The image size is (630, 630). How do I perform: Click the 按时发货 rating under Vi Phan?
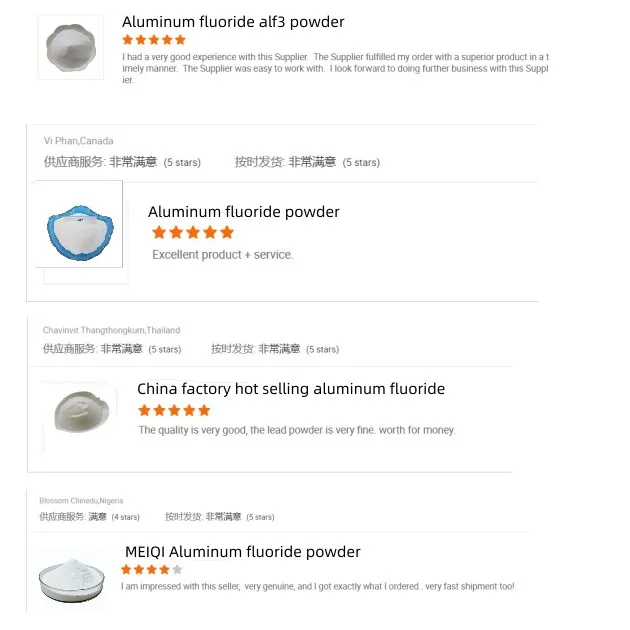[307, 162]
